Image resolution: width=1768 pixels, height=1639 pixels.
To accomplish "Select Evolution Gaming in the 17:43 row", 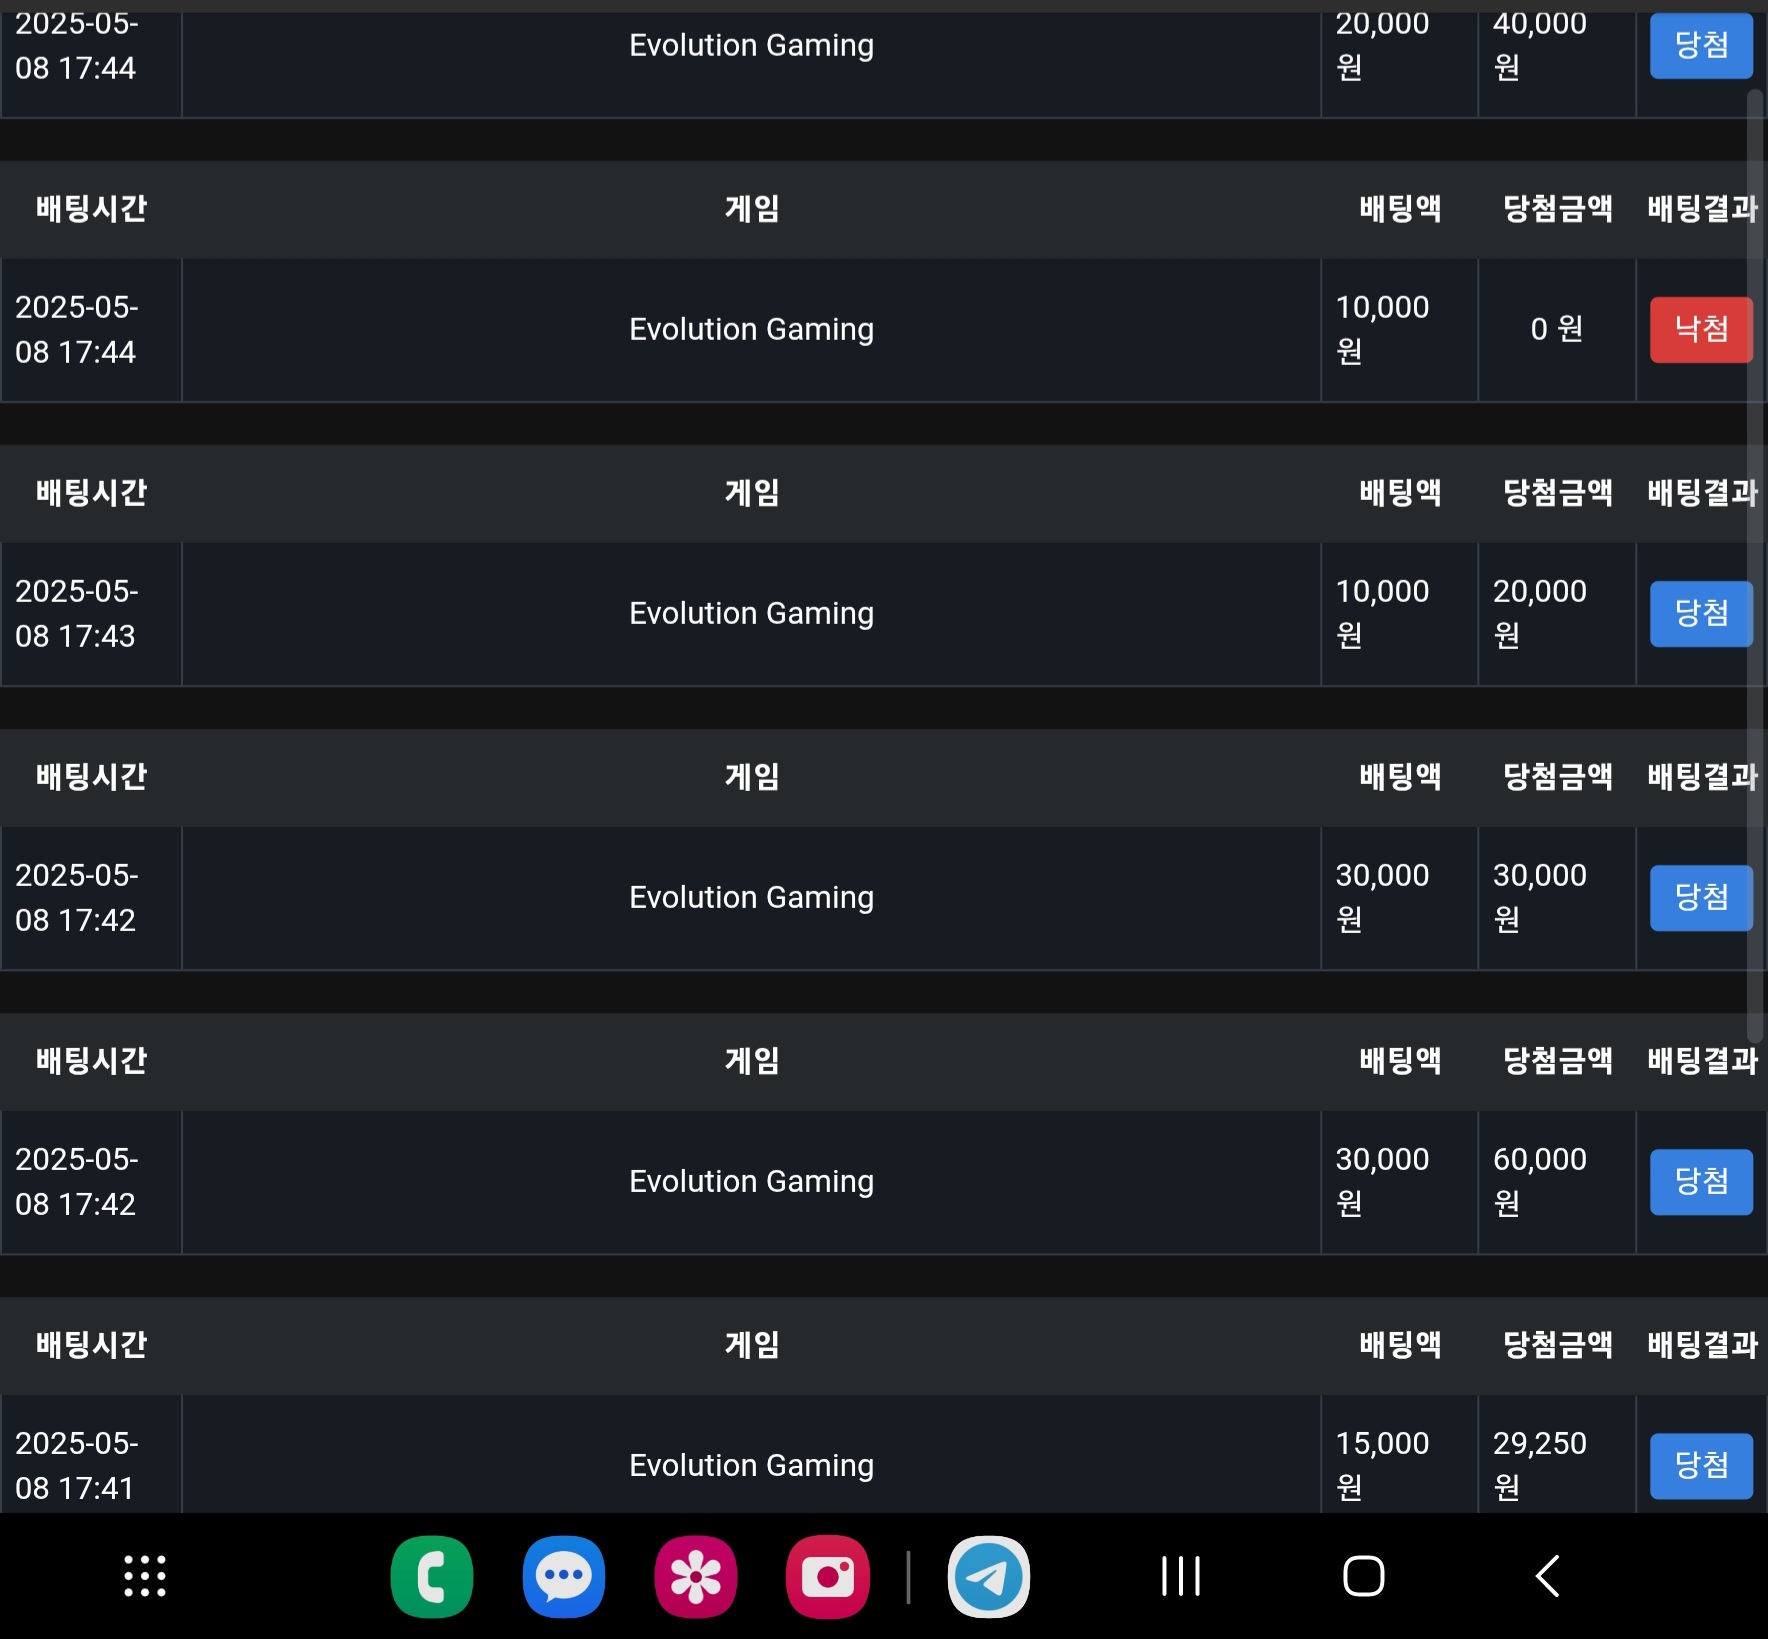I will tap(752, 613).
